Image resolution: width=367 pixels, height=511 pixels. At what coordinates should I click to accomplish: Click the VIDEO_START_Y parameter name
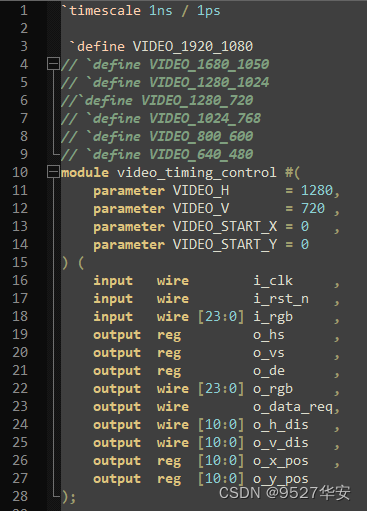point(225,245)
